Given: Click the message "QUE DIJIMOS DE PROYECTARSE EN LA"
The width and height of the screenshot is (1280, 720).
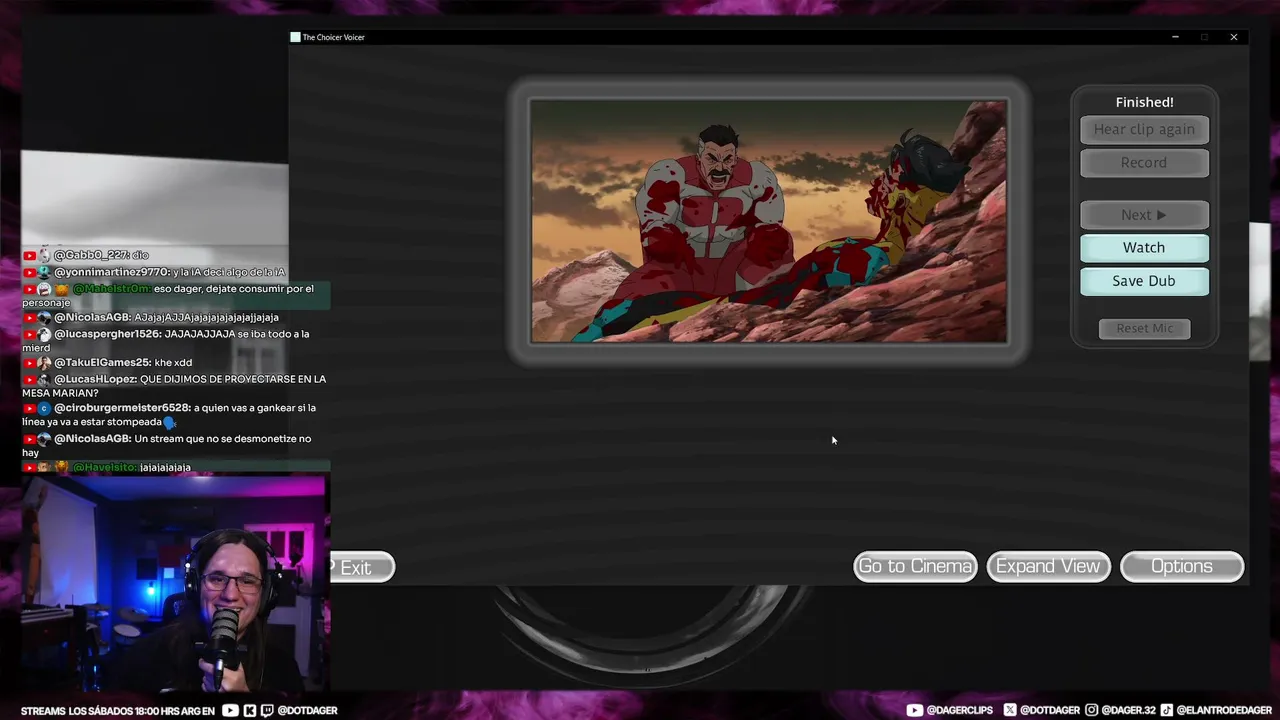Looking at the screenshot, I should coord(233,380).
